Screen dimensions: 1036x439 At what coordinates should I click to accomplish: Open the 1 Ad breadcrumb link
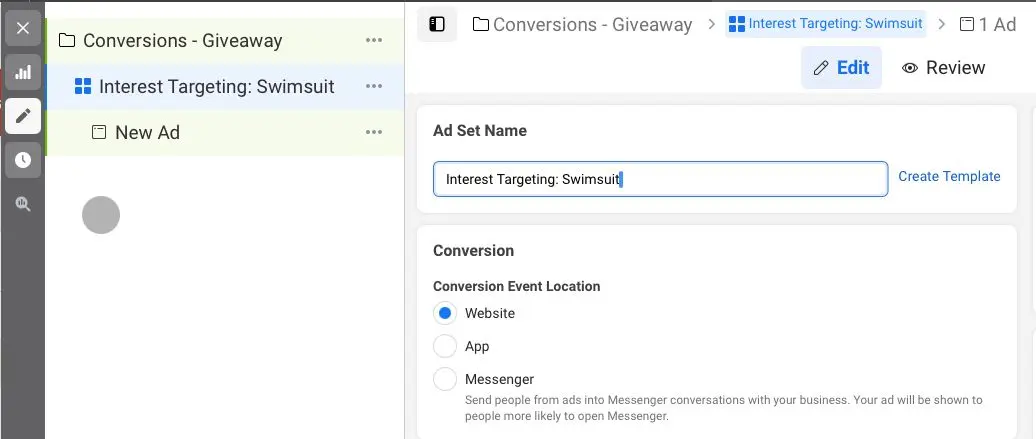988,24
